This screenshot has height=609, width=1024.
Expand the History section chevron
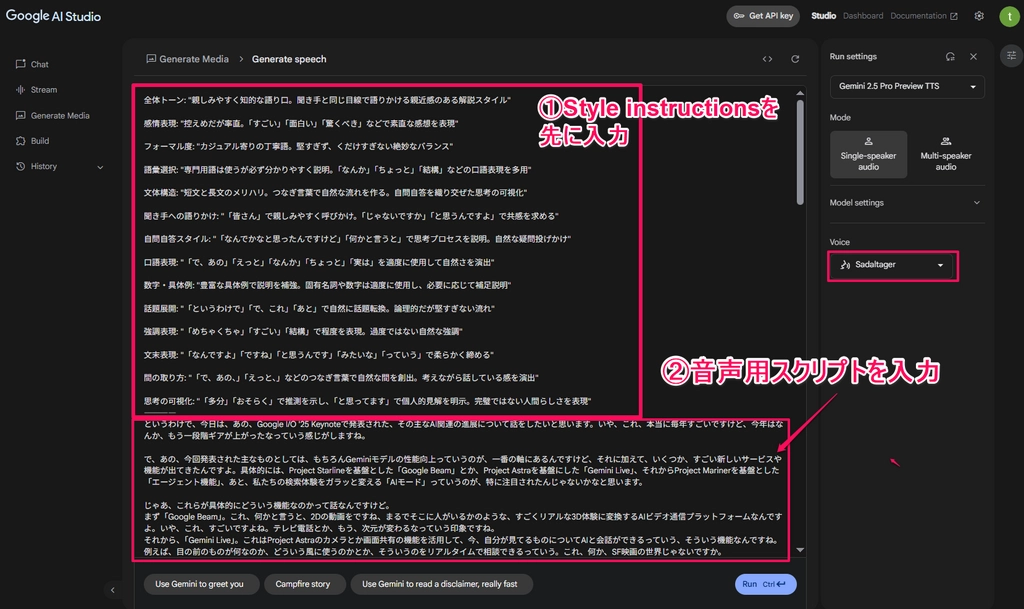point(100,167)
